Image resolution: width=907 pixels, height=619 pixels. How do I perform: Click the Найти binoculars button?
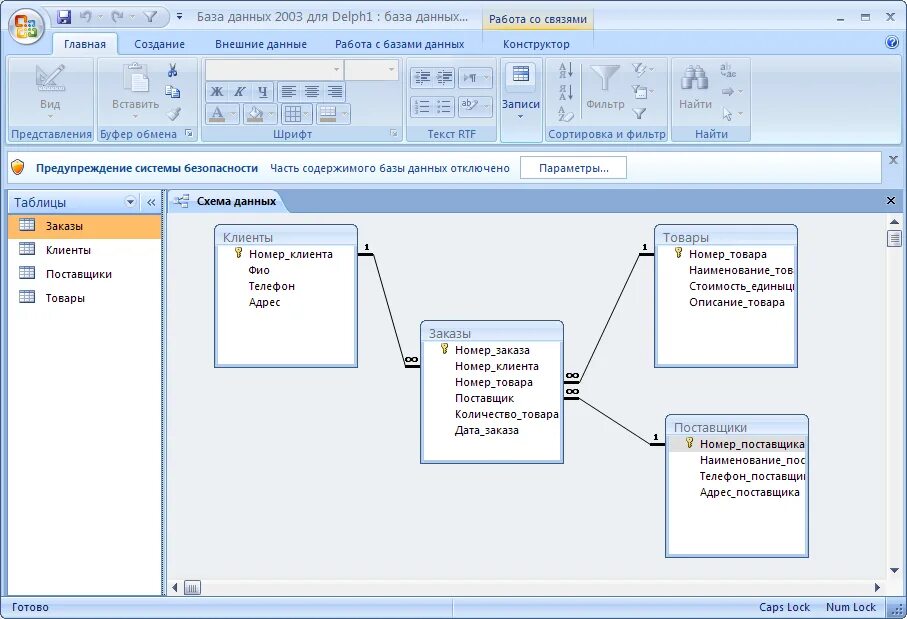[695, 87]
